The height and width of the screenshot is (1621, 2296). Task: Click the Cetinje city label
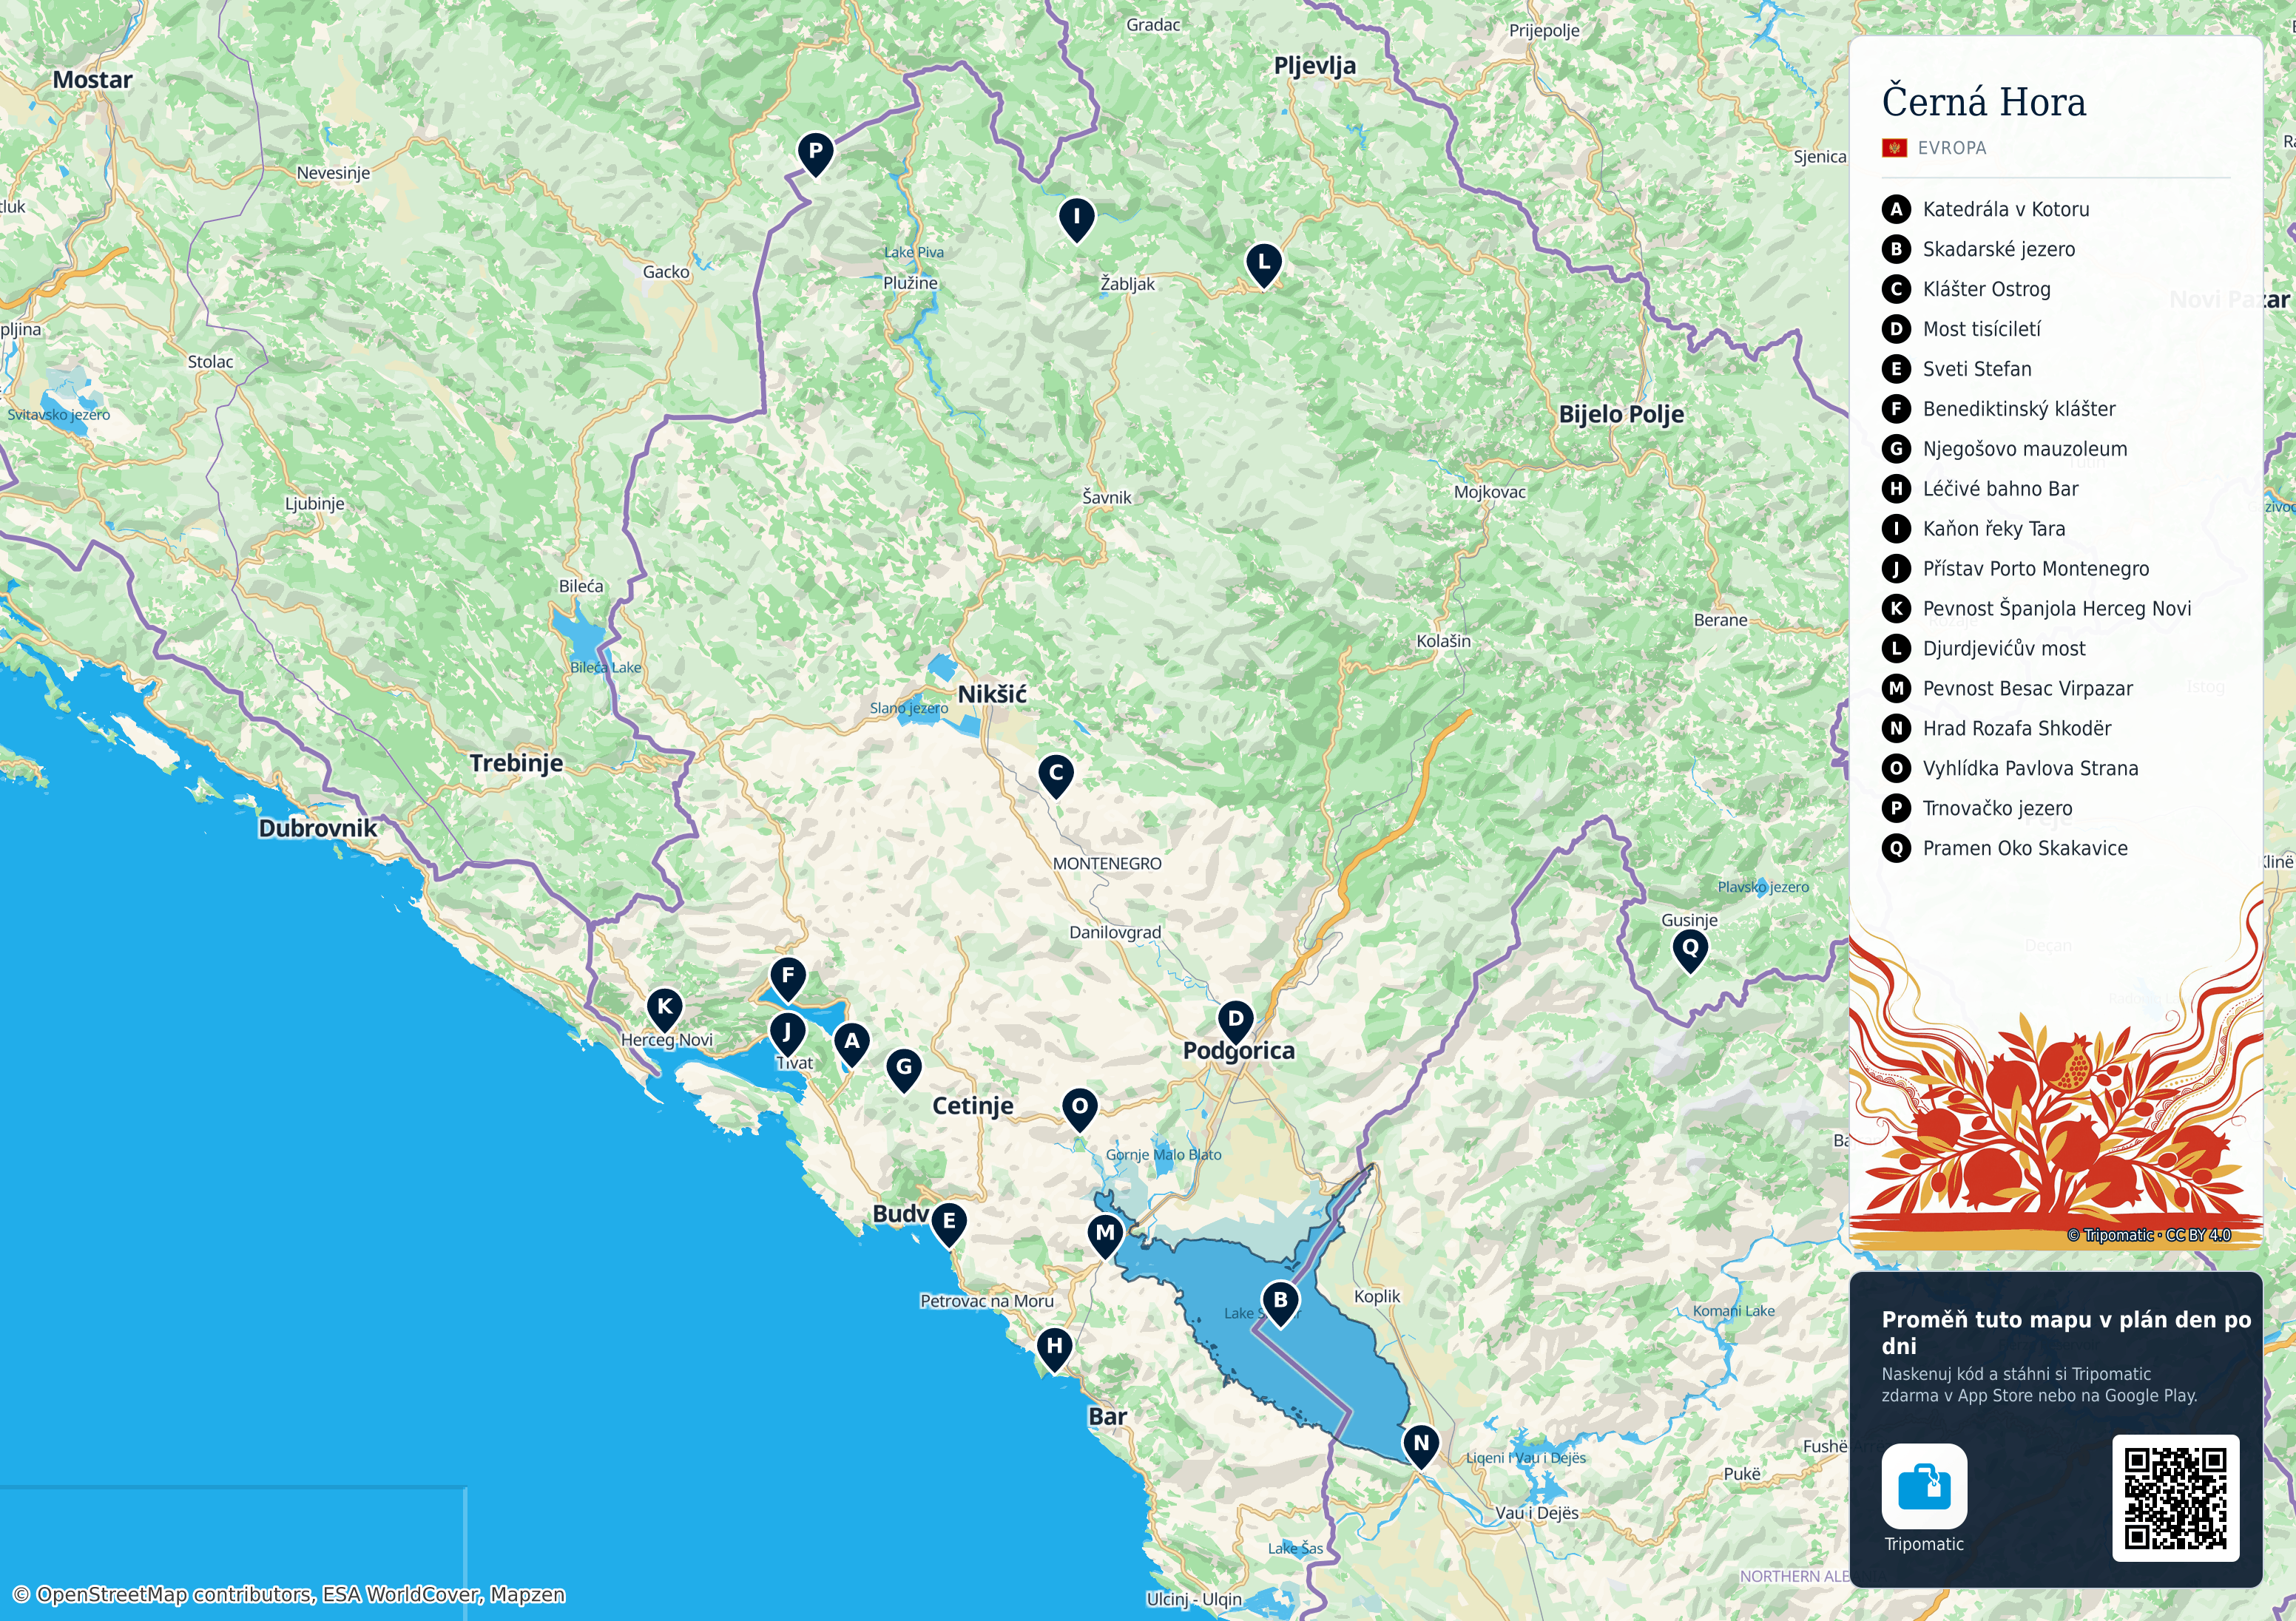[973, 1106]
